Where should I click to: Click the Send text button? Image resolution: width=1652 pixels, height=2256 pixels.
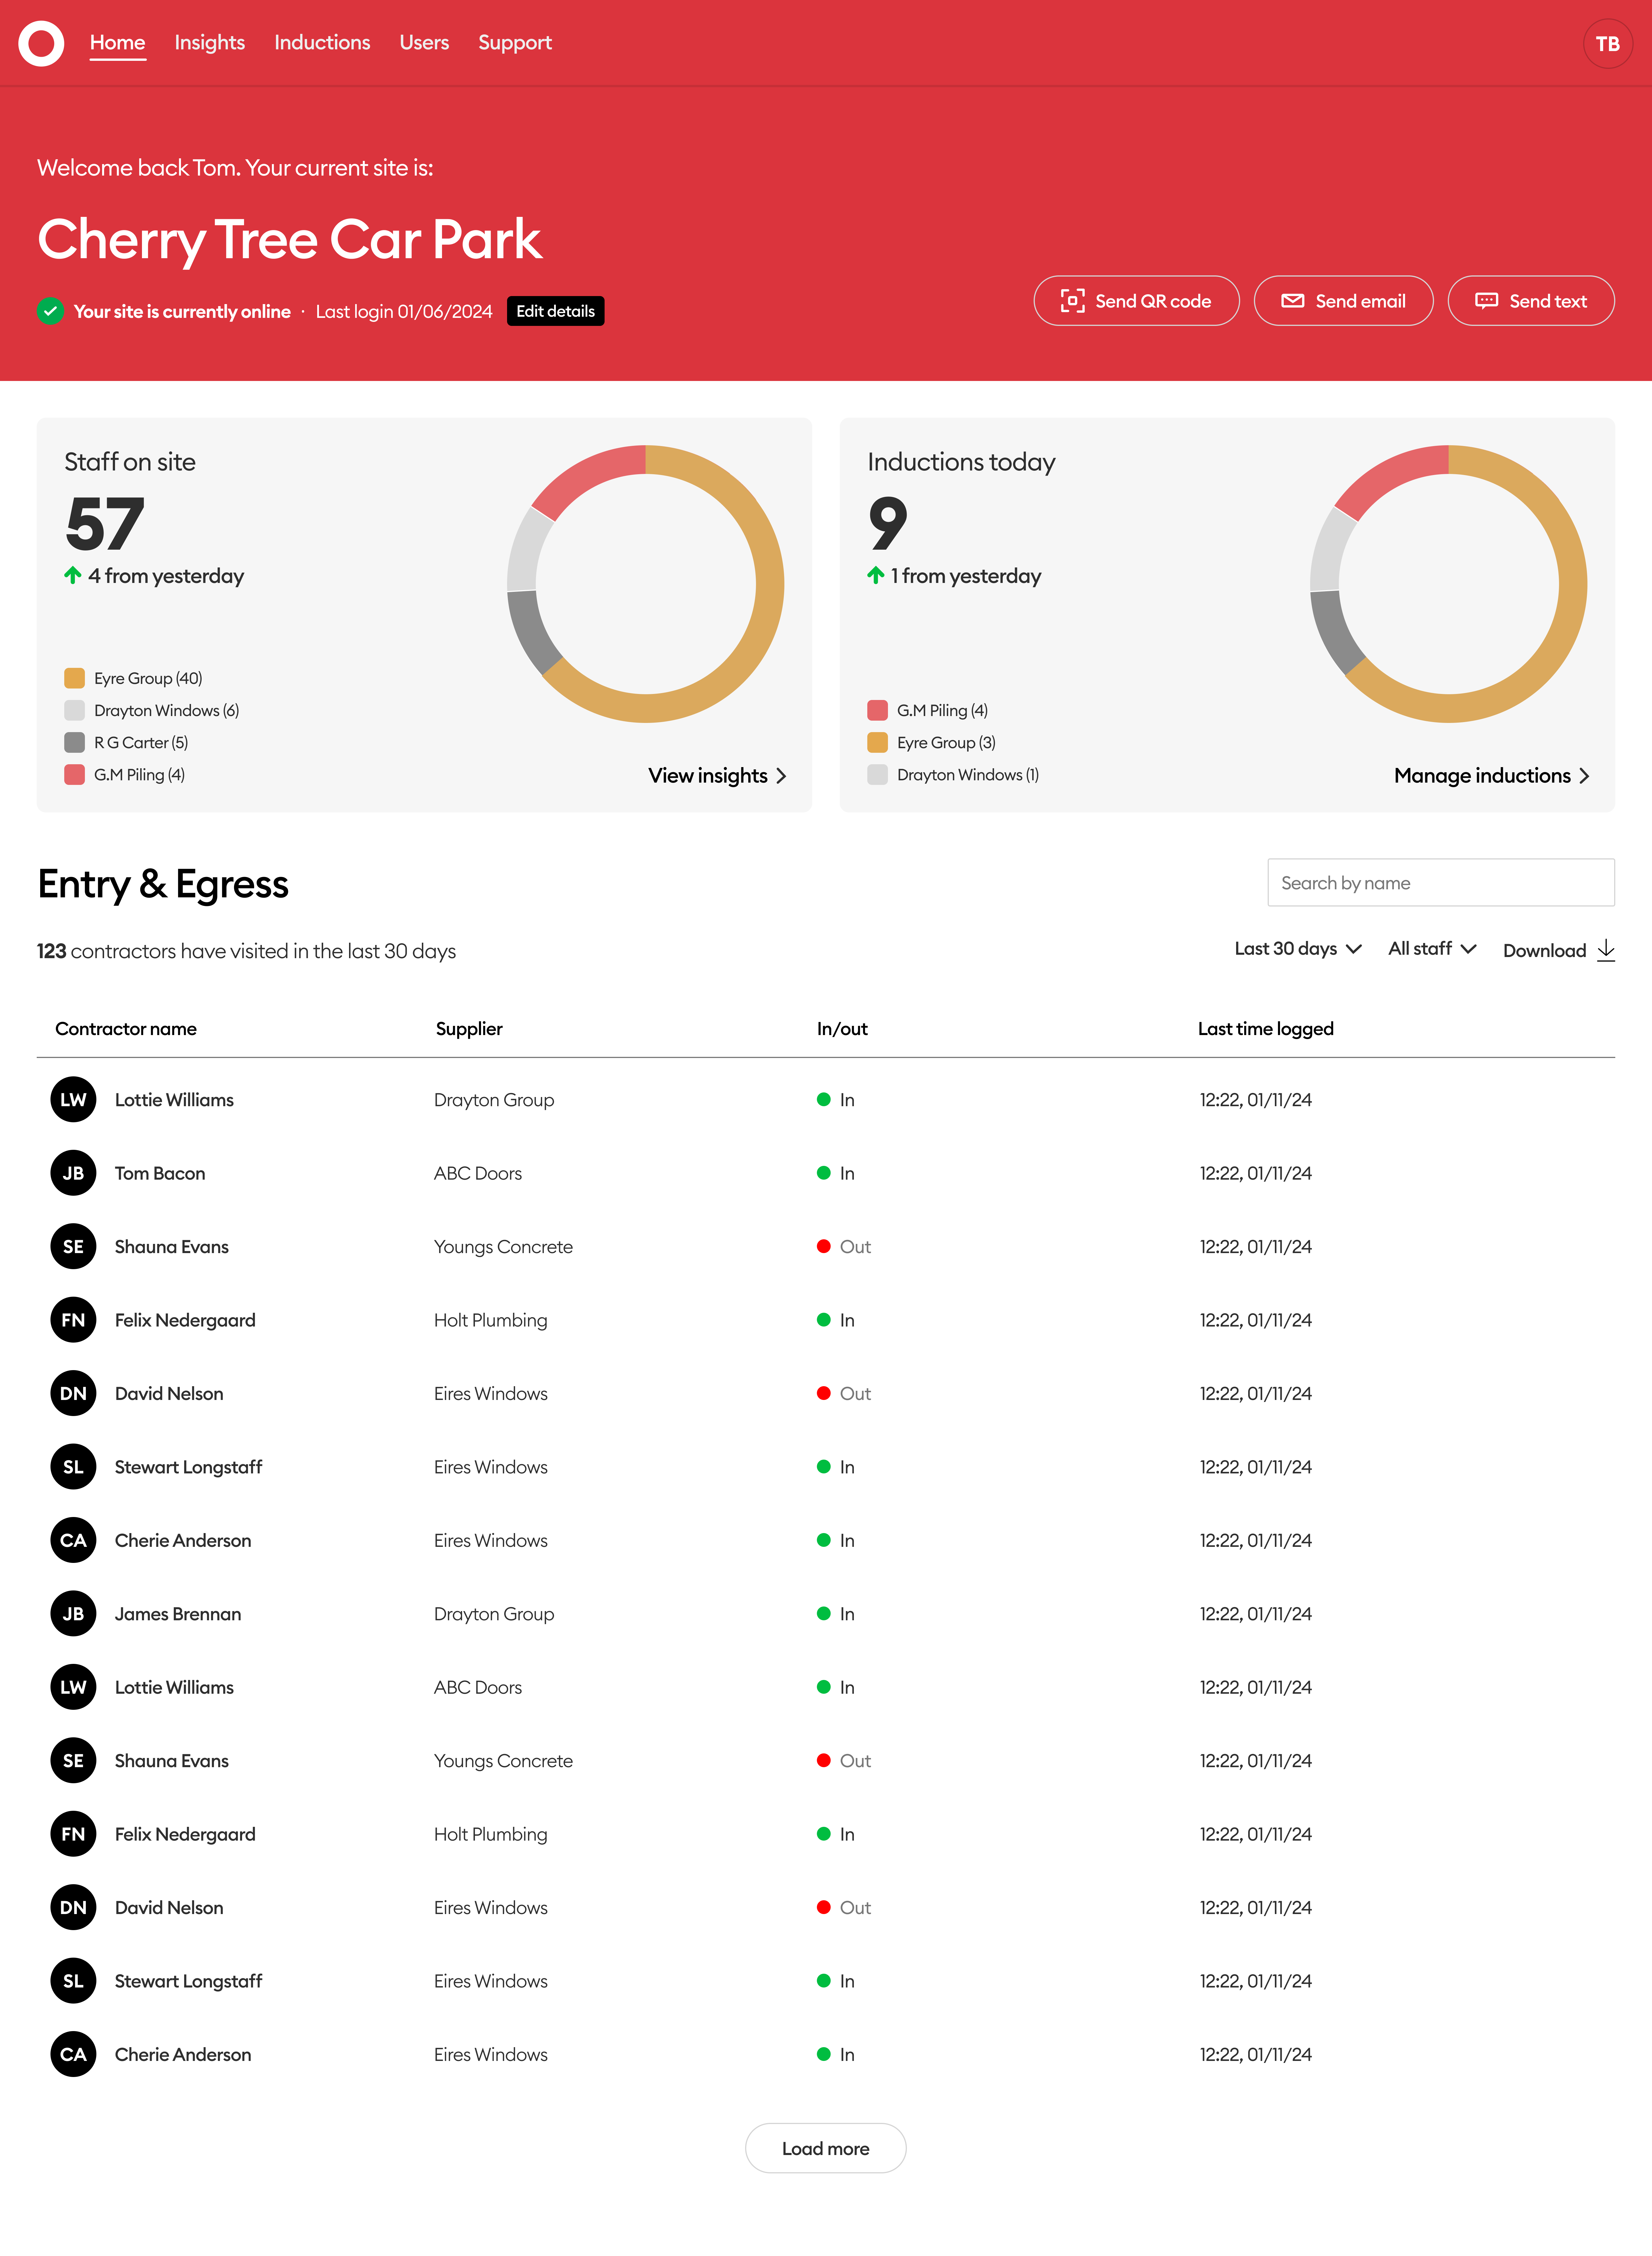pos(1531,301)
